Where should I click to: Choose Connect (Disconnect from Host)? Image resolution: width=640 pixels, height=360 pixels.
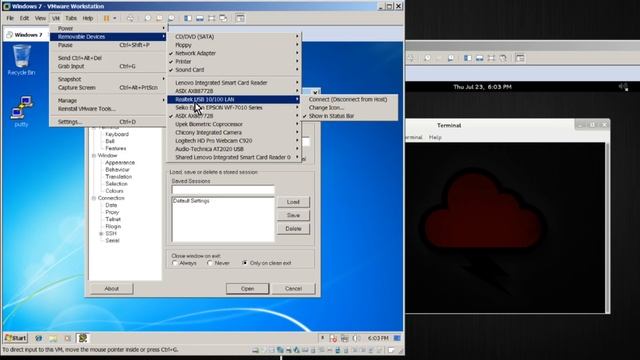pos(349,99)
